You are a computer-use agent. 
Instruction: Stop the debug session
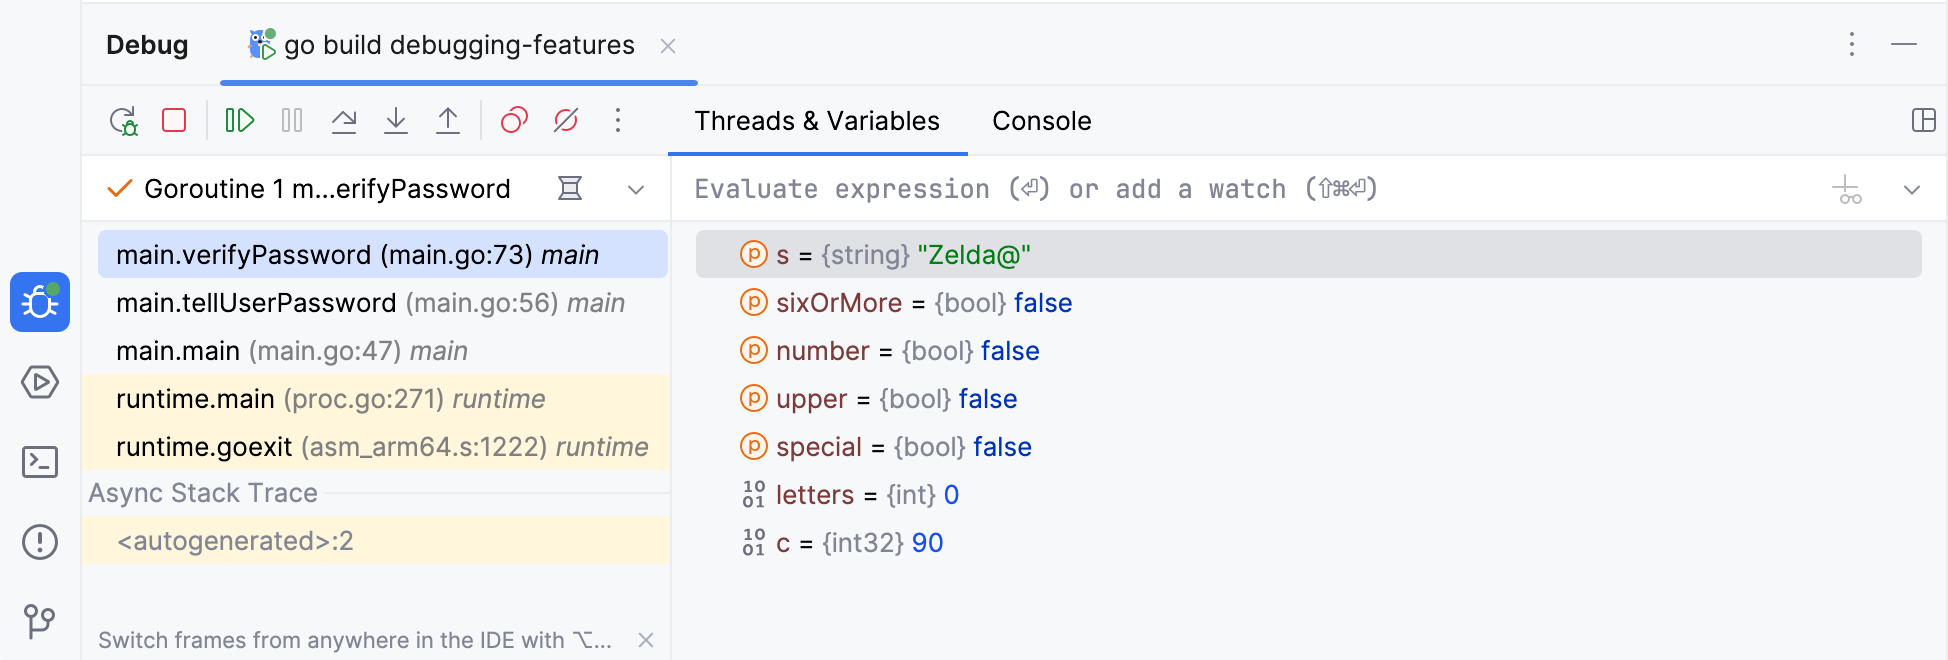pyautogui.click(x=174, y=121)
